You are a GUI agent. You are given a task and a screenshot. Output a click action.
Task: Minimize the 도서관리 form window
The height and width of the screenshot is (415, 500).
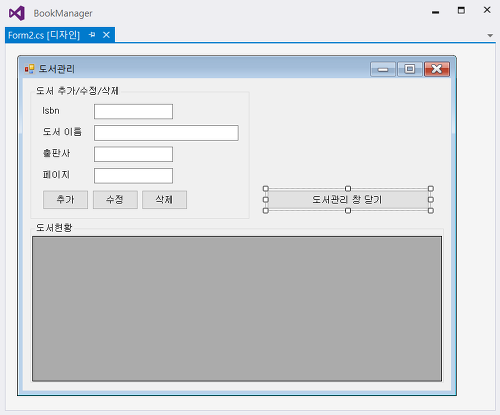(x=383, y=69)
